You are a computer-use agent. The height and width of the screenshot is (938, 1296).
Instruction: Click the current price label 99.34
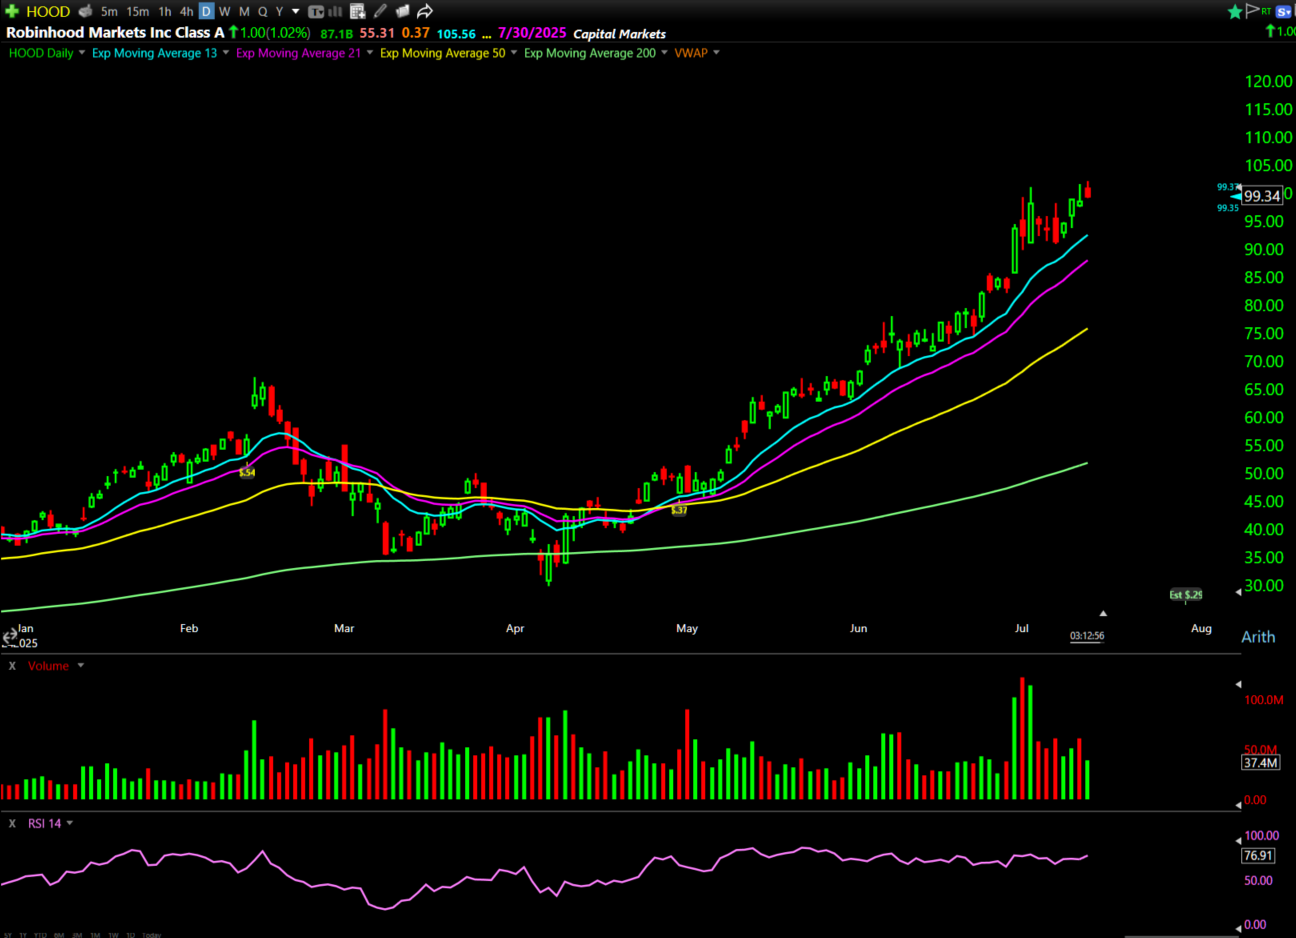tap(1262, 196)
